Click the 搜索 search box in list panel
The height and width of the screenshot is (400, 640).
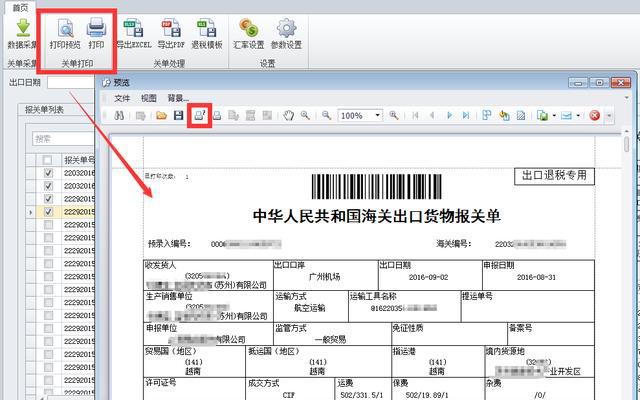(x=63, y=139)
